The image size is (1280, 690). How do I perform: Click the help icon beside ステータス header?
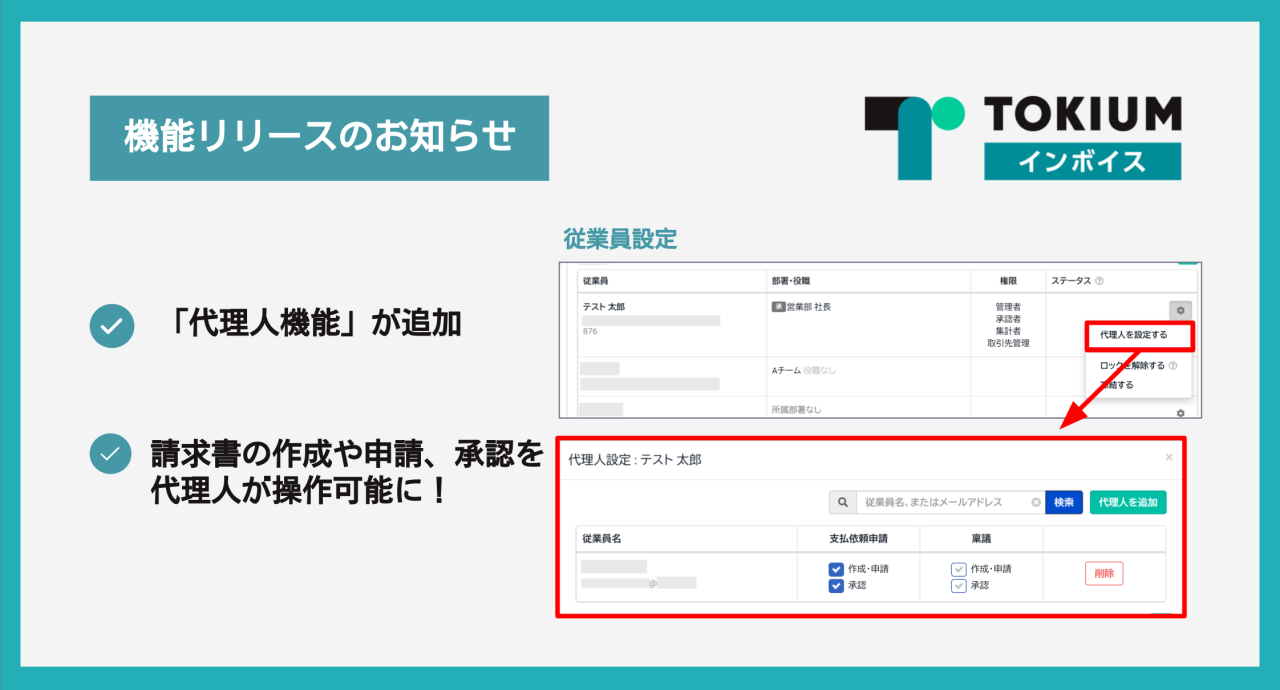click(x=1099, y=282)
